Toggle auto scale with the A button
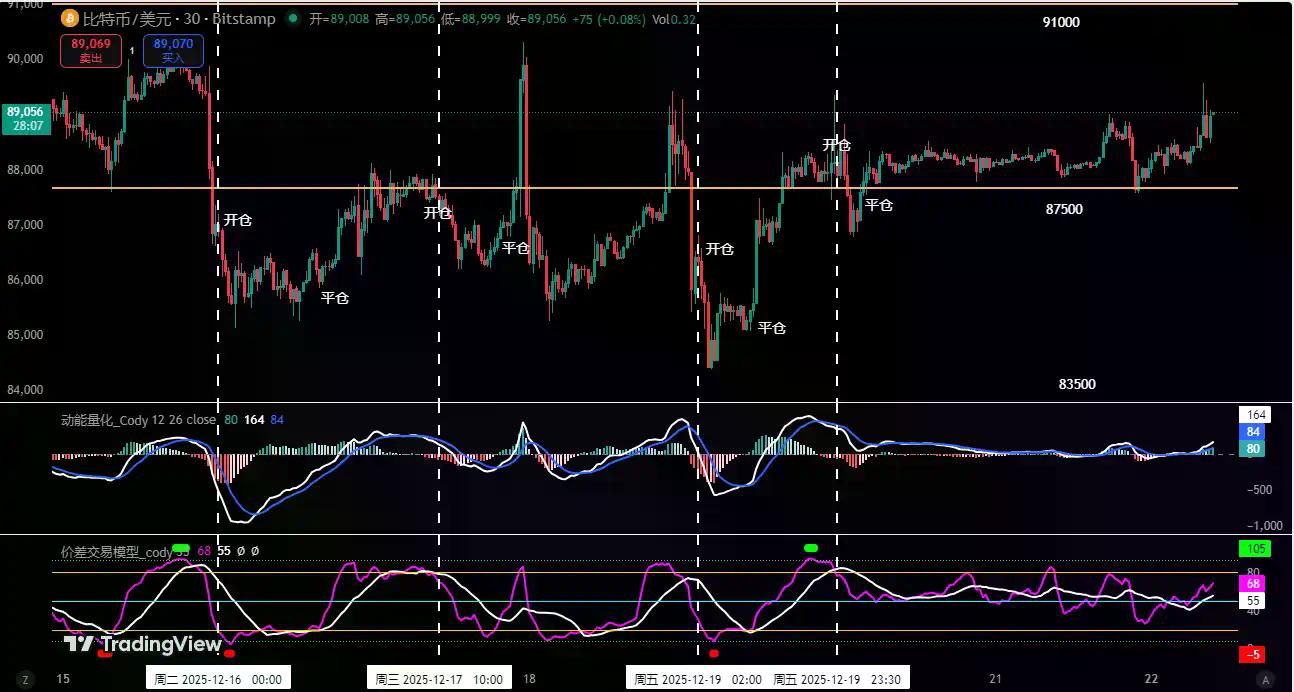This screenshot has height=692, width=1294. coord(1266,680)
